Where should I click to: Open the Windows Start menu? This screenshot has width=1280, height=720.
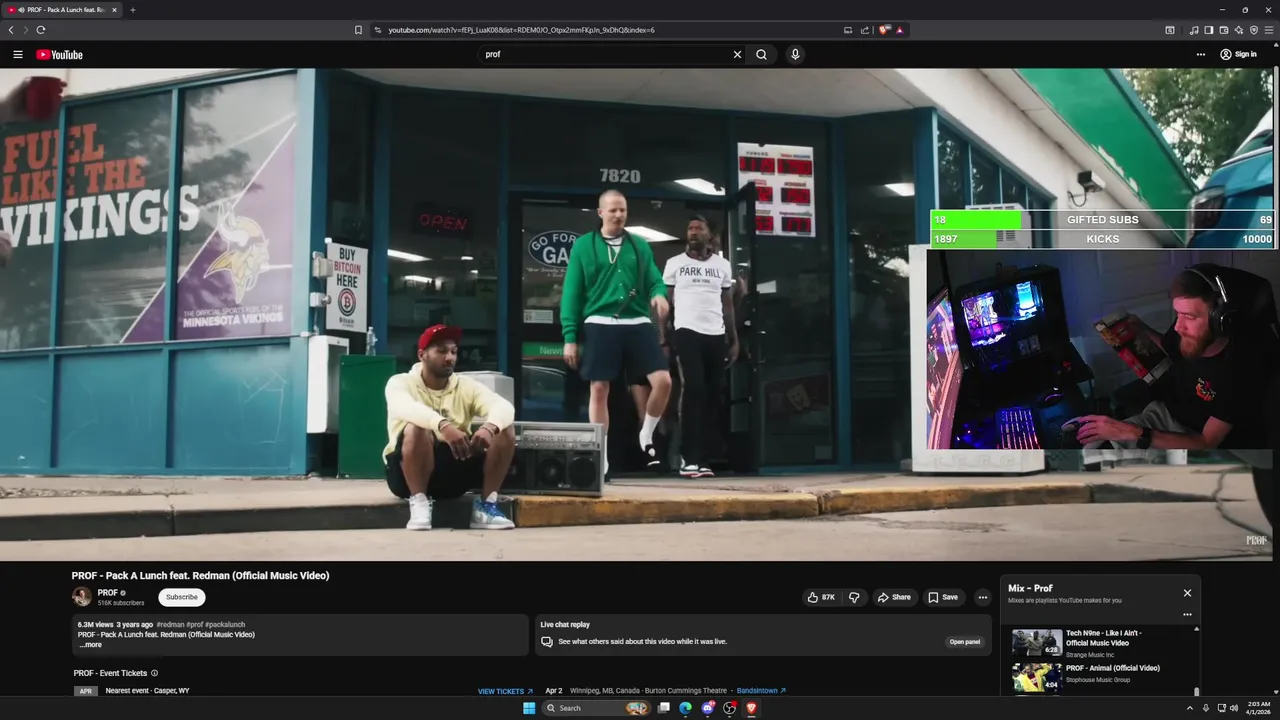pyautogui.click(x=529, y=708)
